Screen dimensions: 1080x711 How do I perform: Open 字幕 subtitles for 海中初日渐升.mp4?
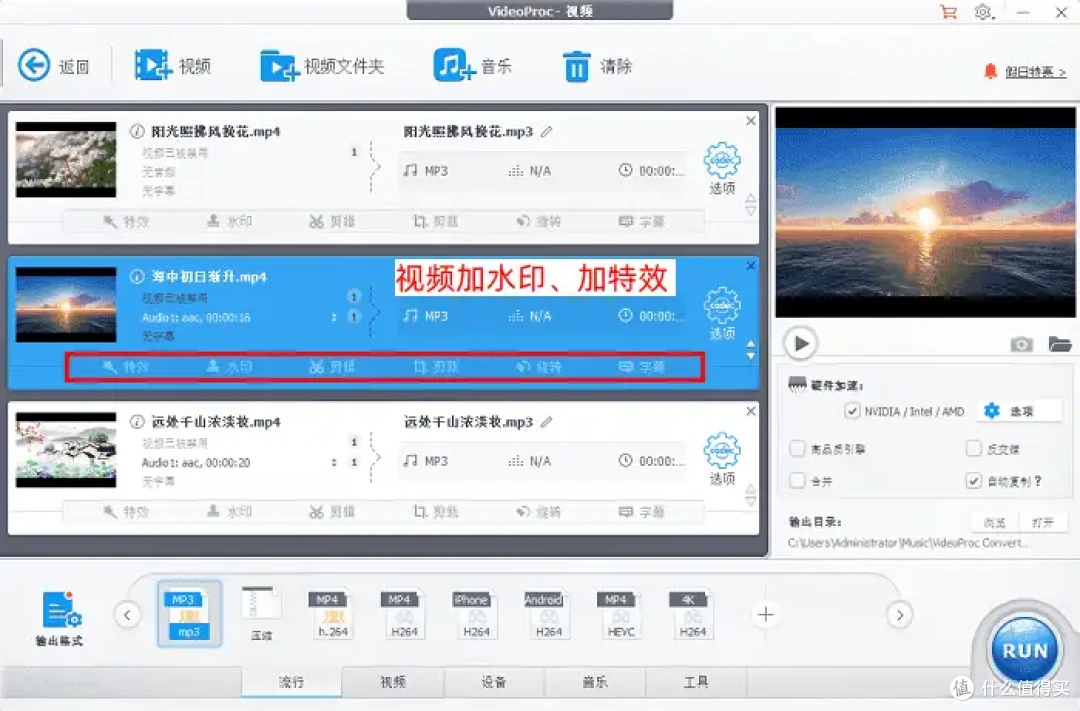point(641,367)
